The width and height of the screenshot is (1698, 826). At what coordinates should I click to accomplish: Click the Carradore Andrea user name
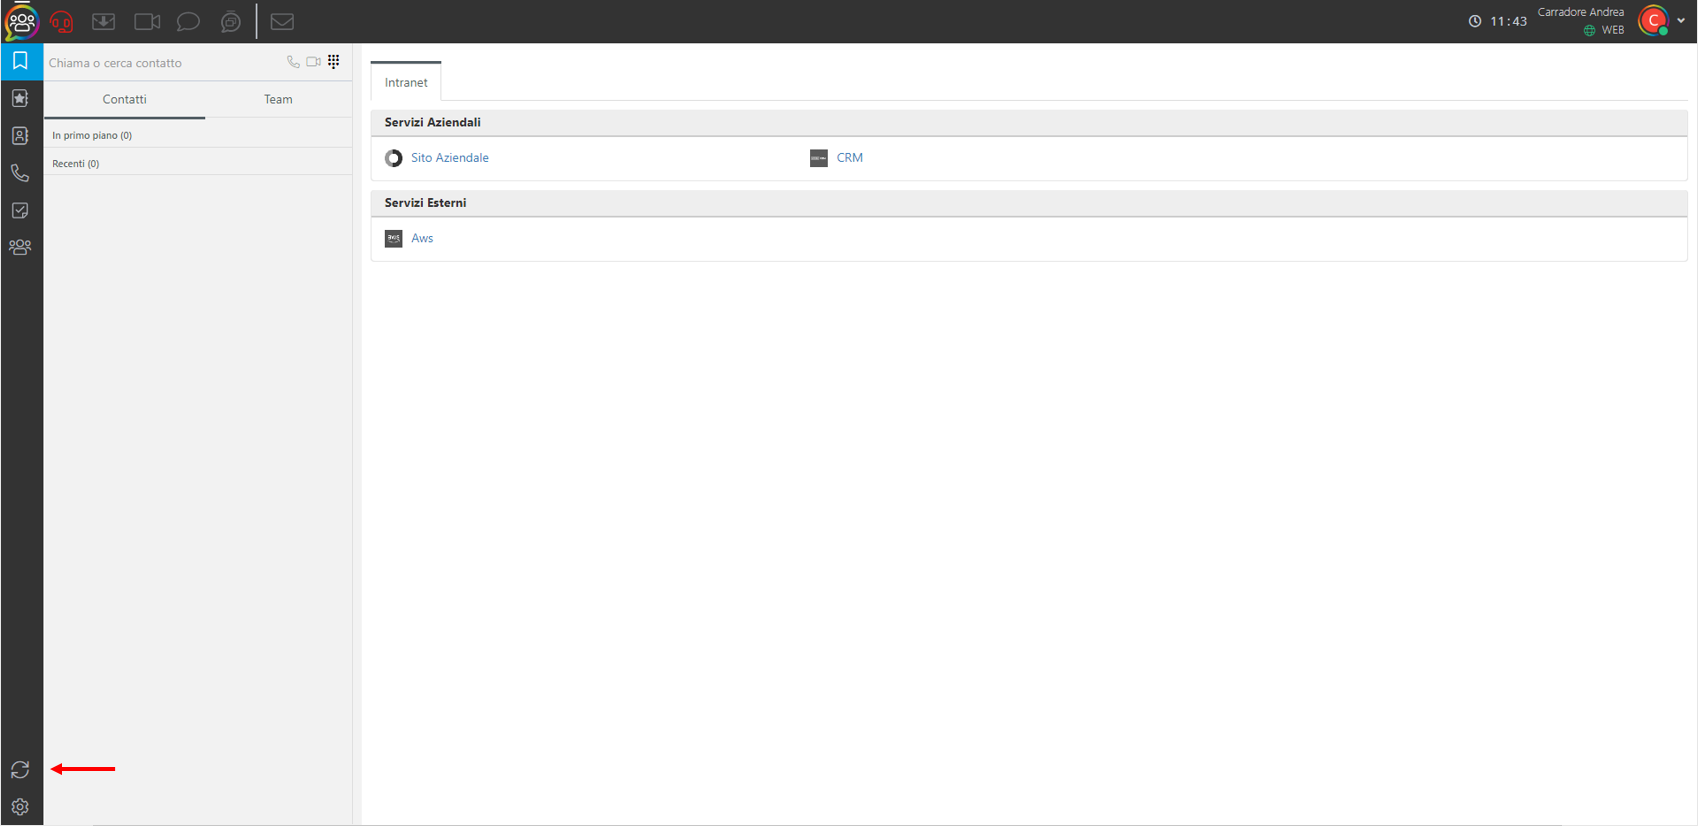(1581, 12)
